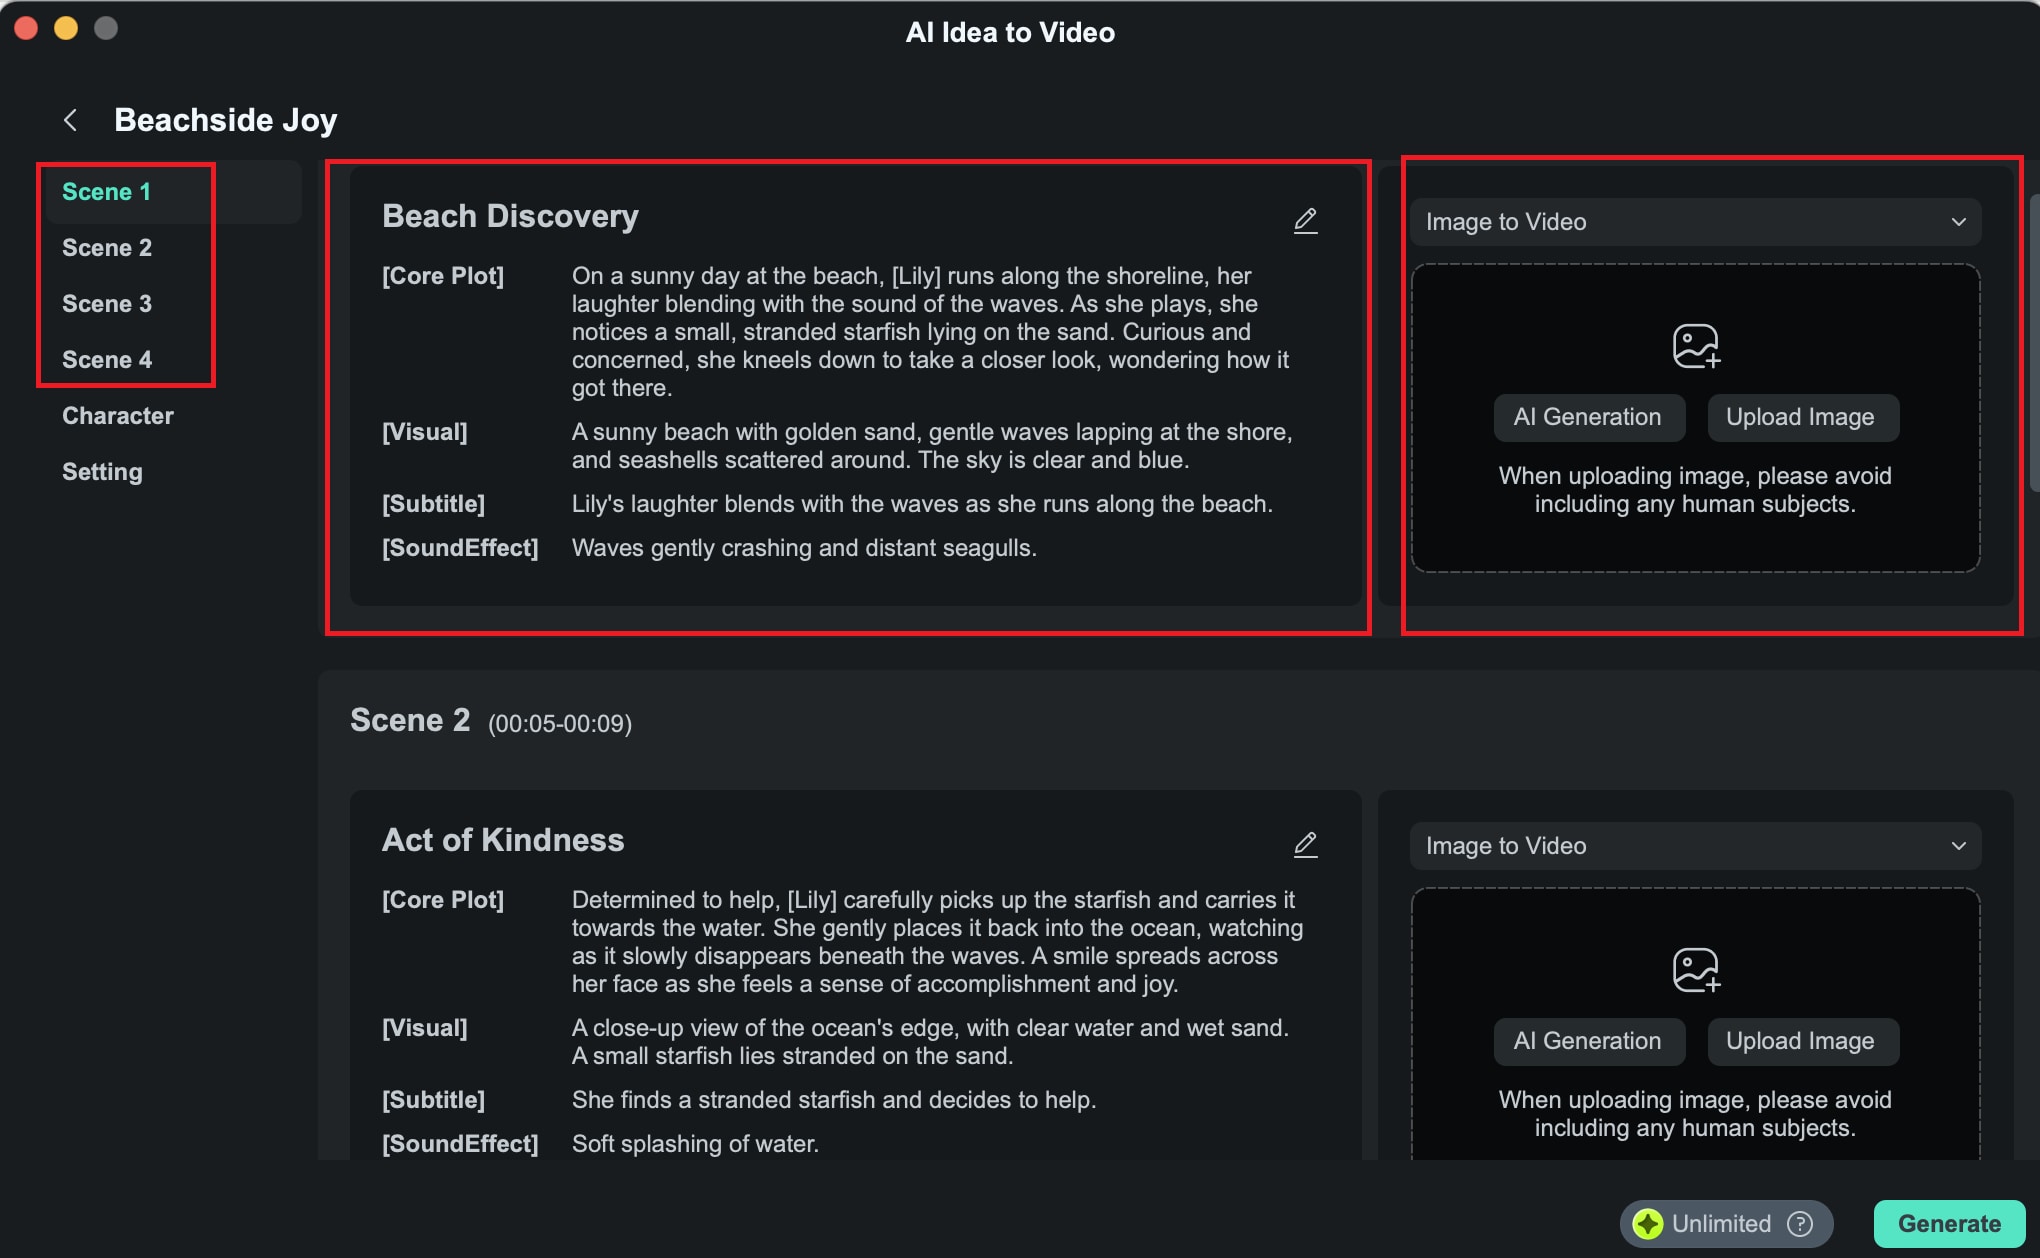The image size is (2040, 1258).
Task: Click the add-image icon in Scene 2 panel
Action: (1696, 970)
